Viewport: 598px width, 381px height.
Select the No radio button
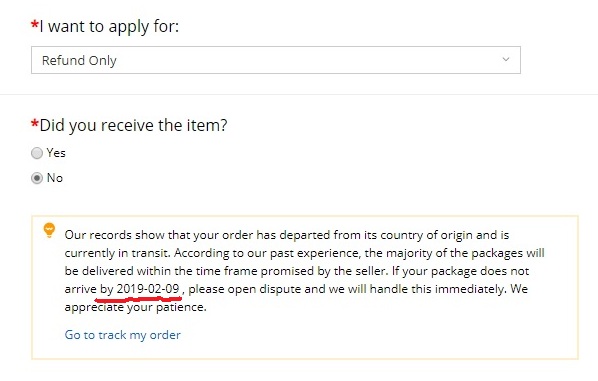[37, 178]
